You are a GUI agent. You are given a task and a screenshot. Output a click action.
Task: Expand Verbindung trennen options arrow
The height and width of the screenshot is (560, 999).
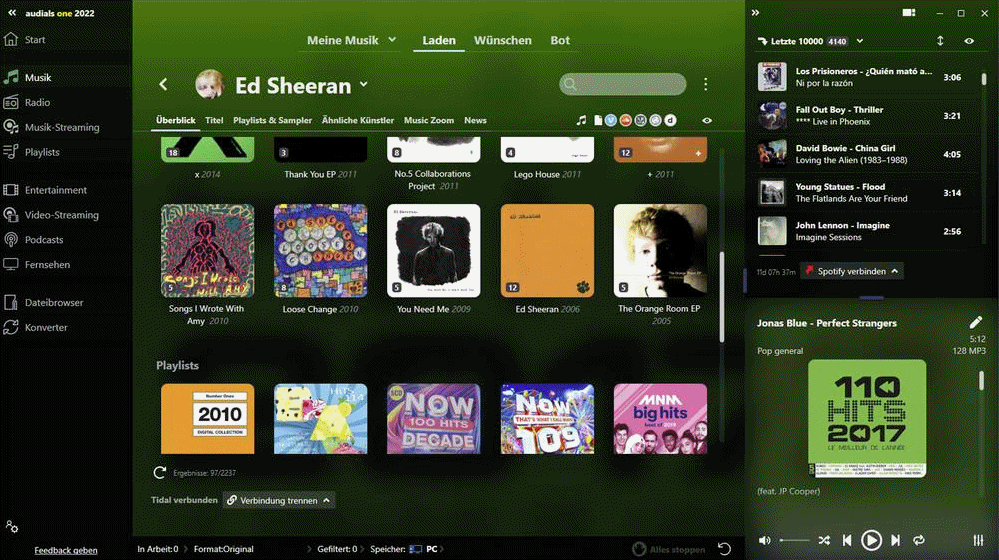click(326, 500)
